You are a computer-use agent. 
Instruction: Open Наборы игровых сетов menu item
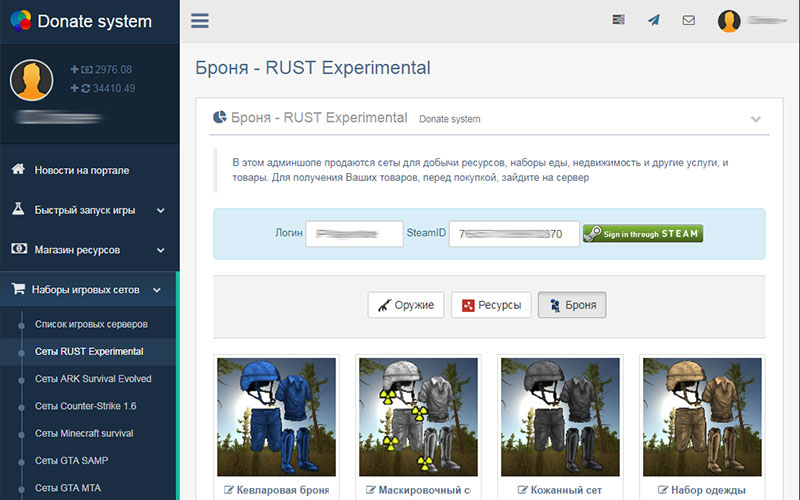pyautogui.click(x=88, y=289)
